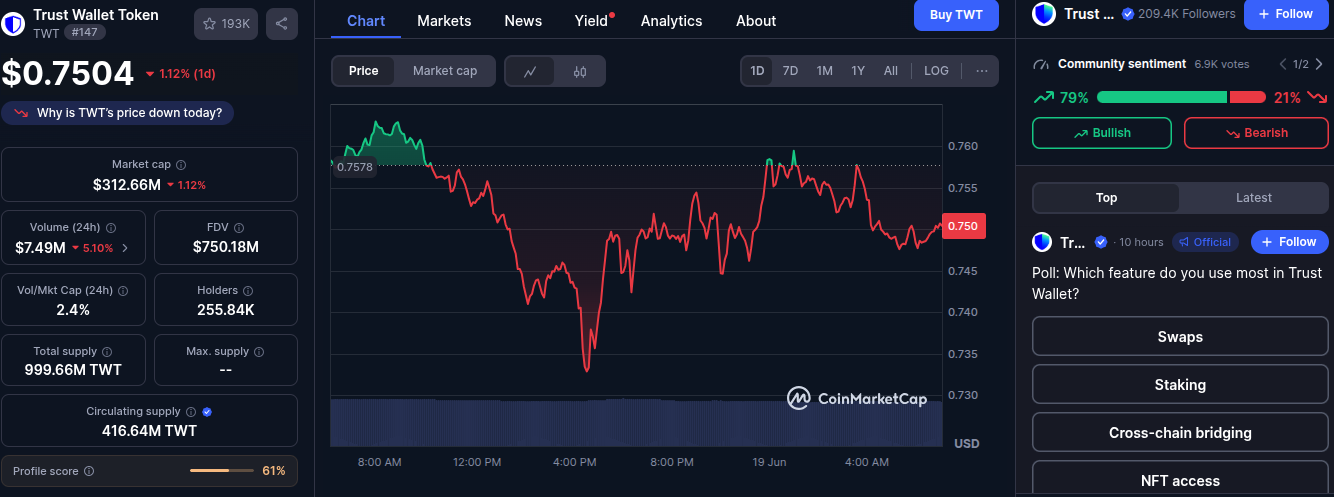Go to next community sentiment page
Screen dimensions: 1334x497
[1319, 64]
